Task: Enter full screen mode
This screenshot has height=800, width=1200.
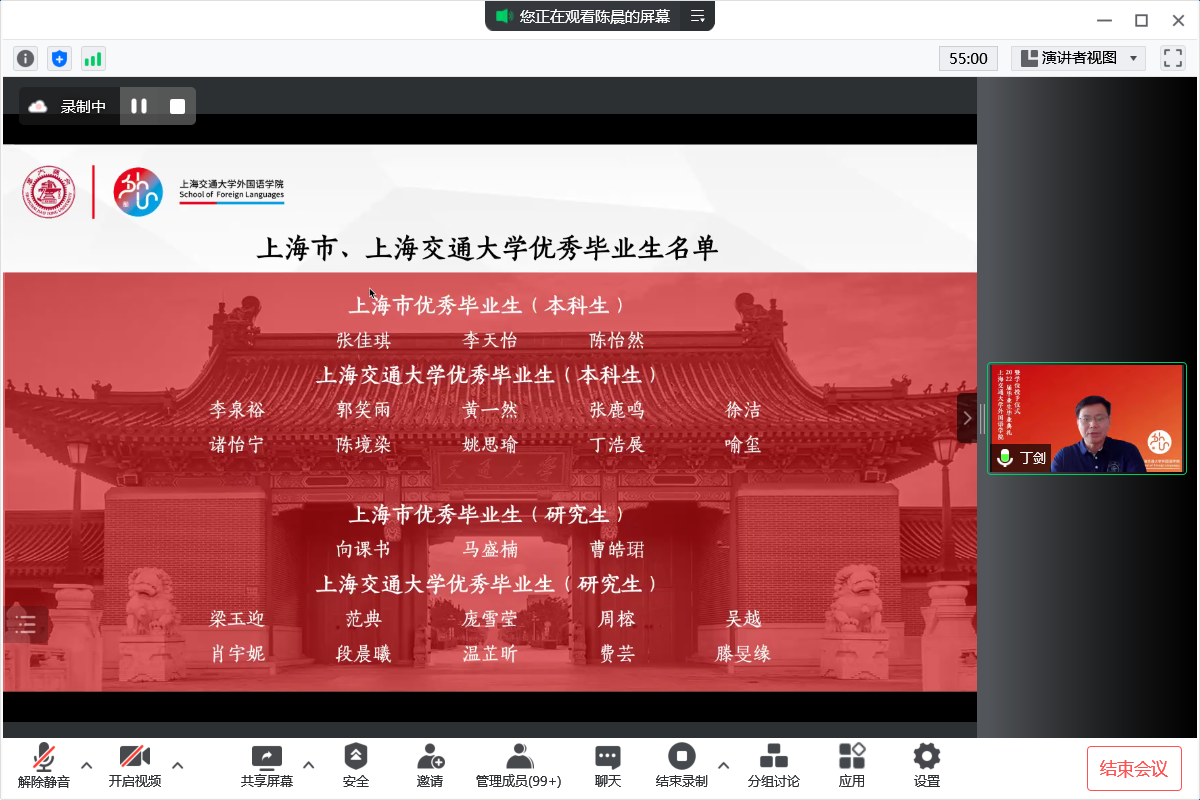Action: (x=1172, y=58)
